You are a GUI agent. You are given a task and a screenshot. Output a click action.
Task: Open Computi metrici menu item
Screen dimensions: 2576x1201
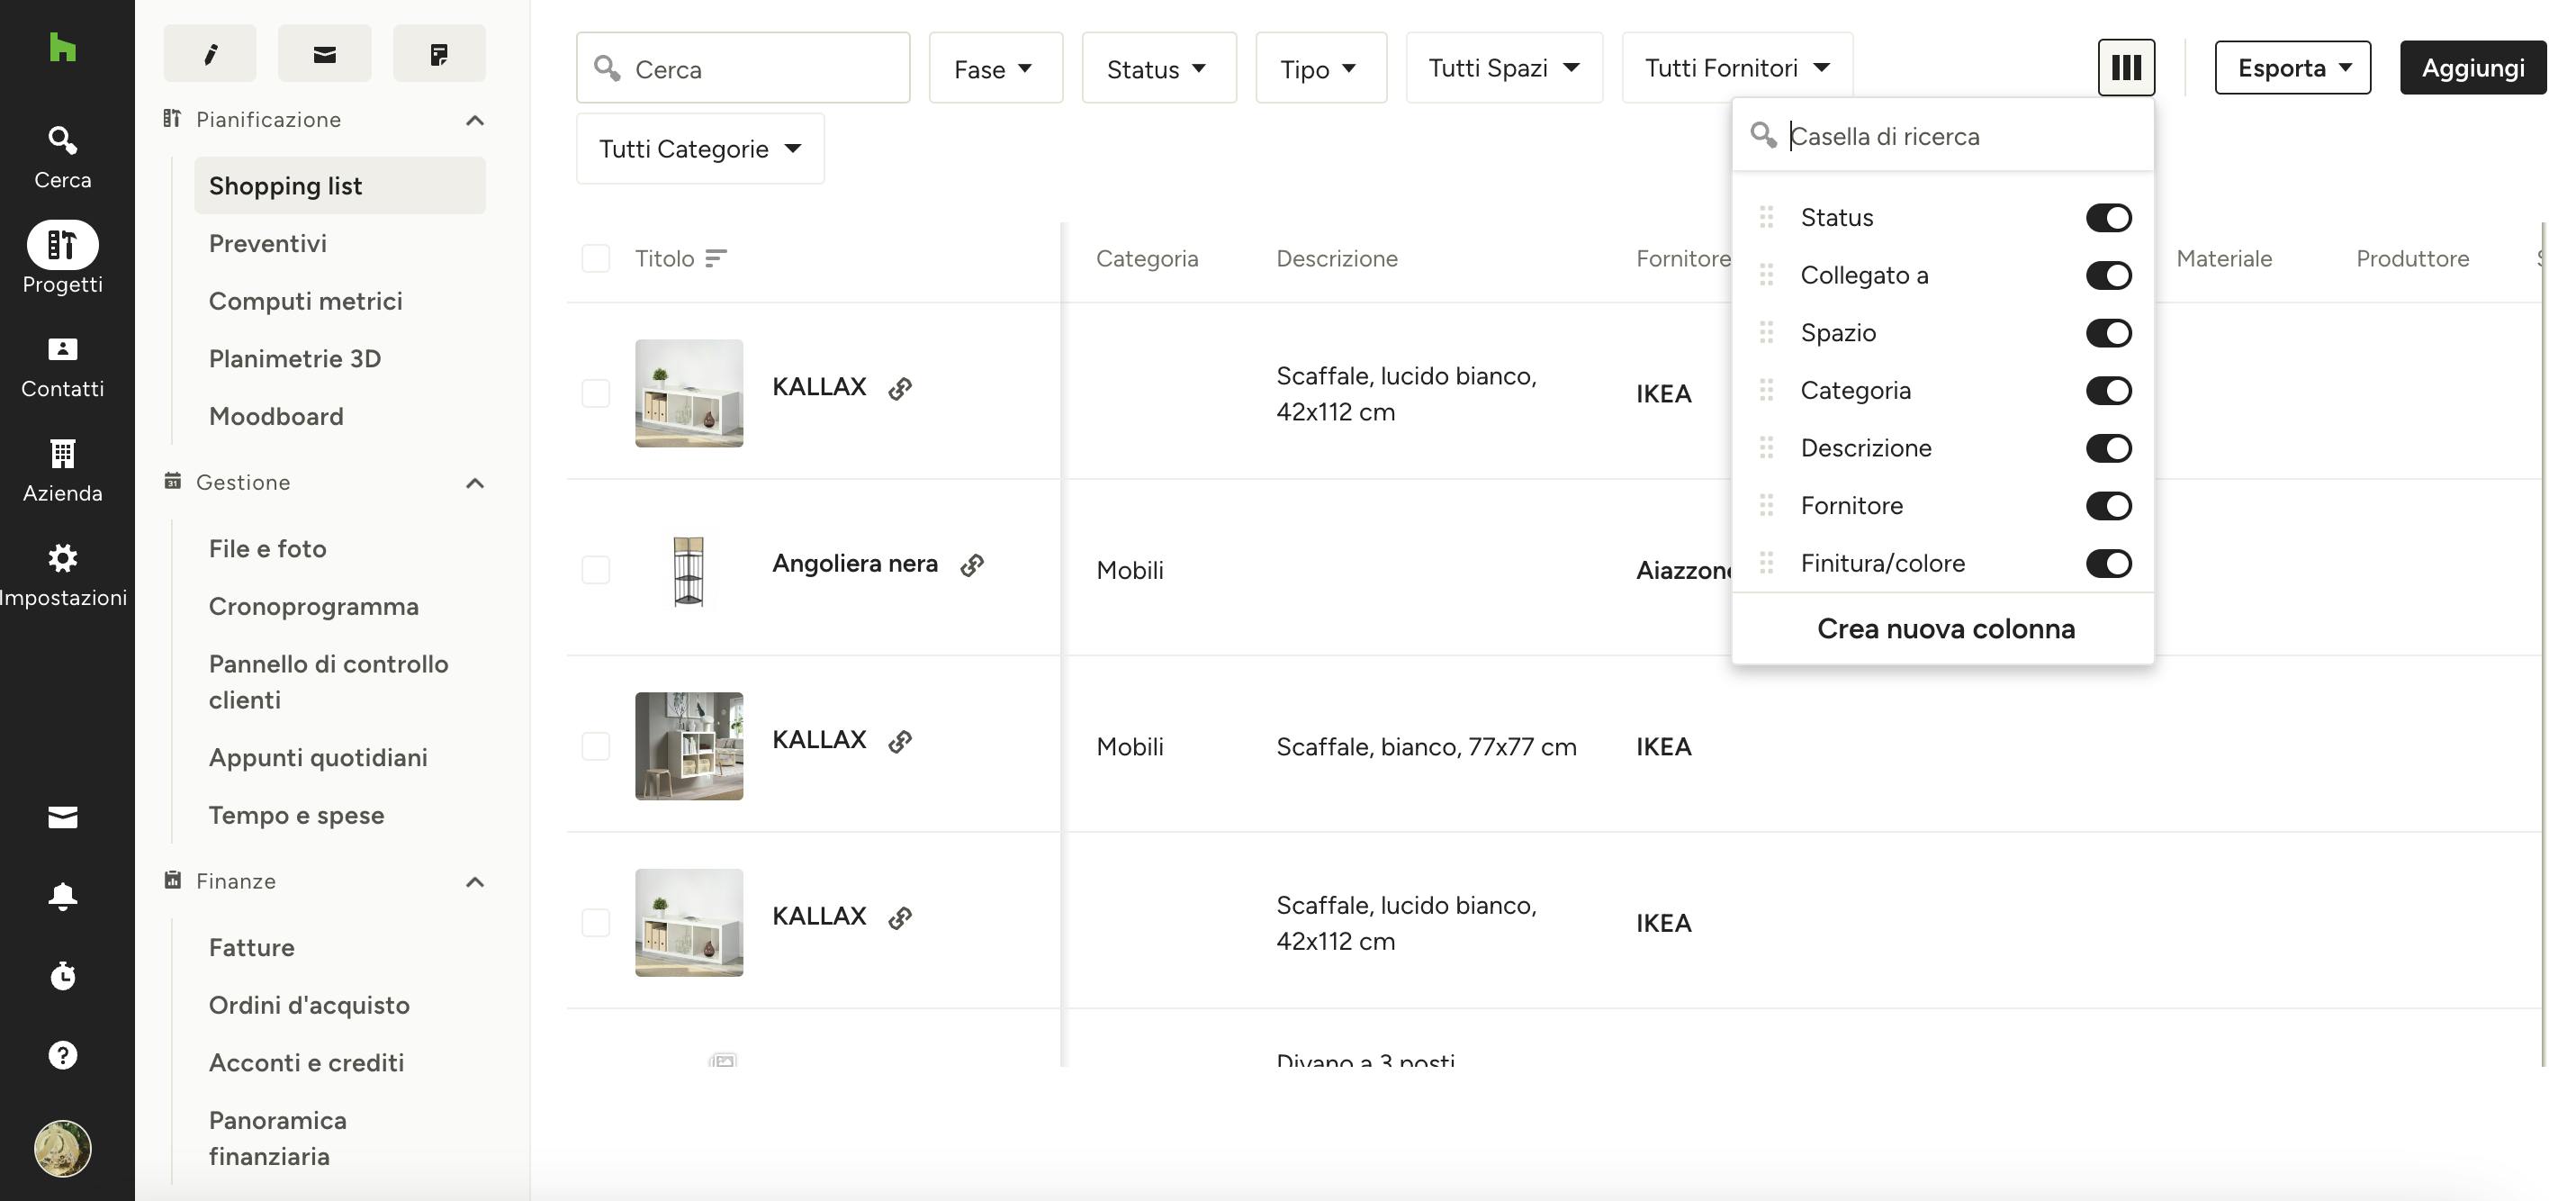tap(306, 301)
